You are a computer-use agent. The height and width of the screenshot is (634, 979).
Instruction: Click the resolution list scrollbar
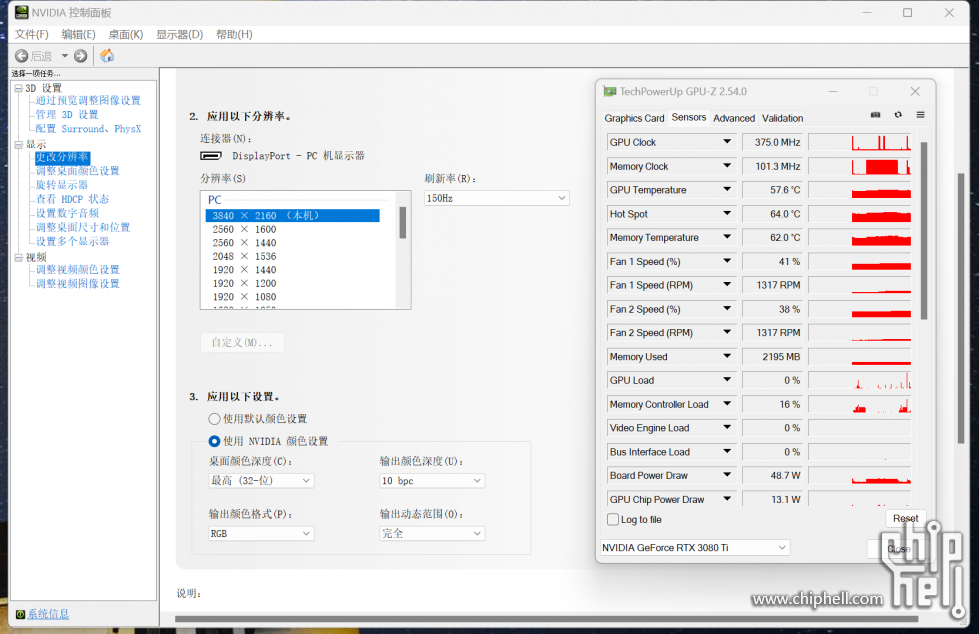point(403,222)
